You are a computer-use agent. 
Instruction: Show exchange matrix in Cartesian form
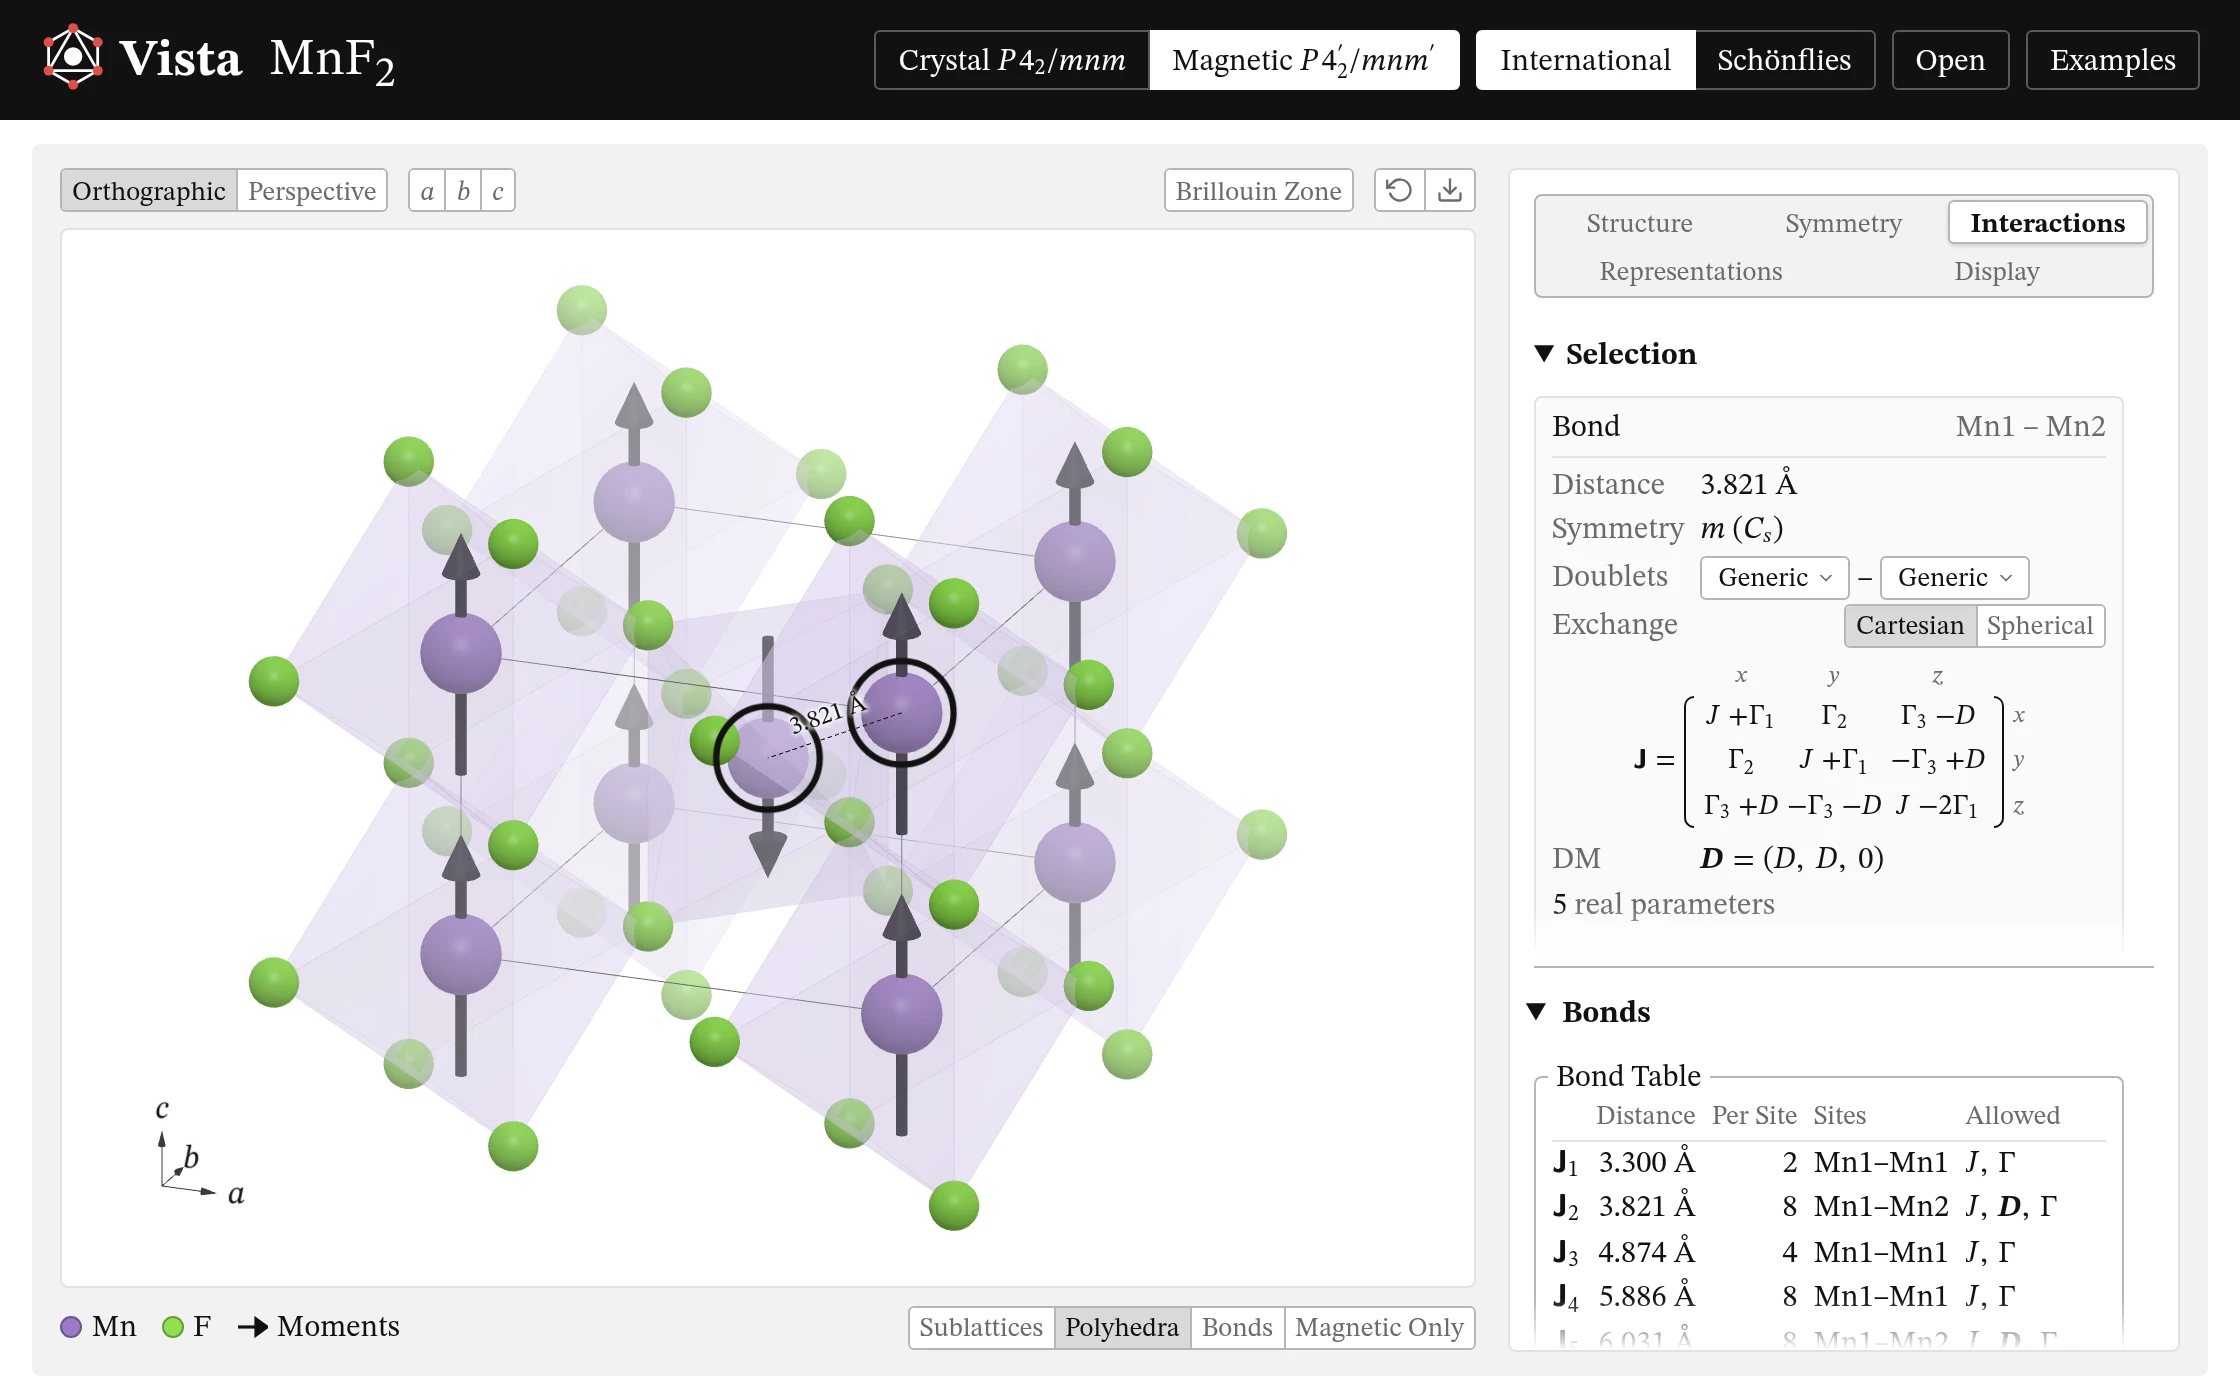tap(1910, 625)
